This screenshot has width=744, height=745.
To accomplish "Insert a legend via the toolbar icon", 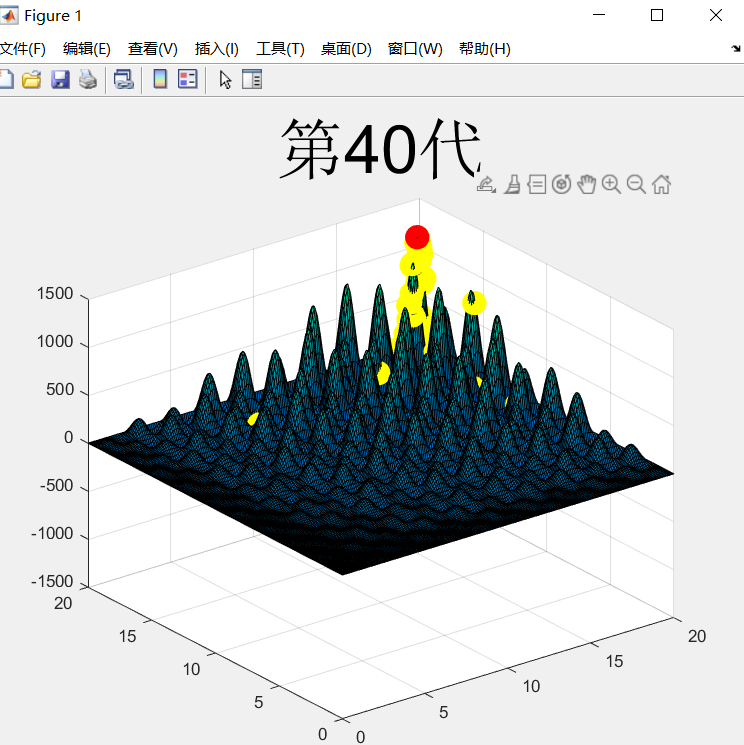I will tap(188, 79).
